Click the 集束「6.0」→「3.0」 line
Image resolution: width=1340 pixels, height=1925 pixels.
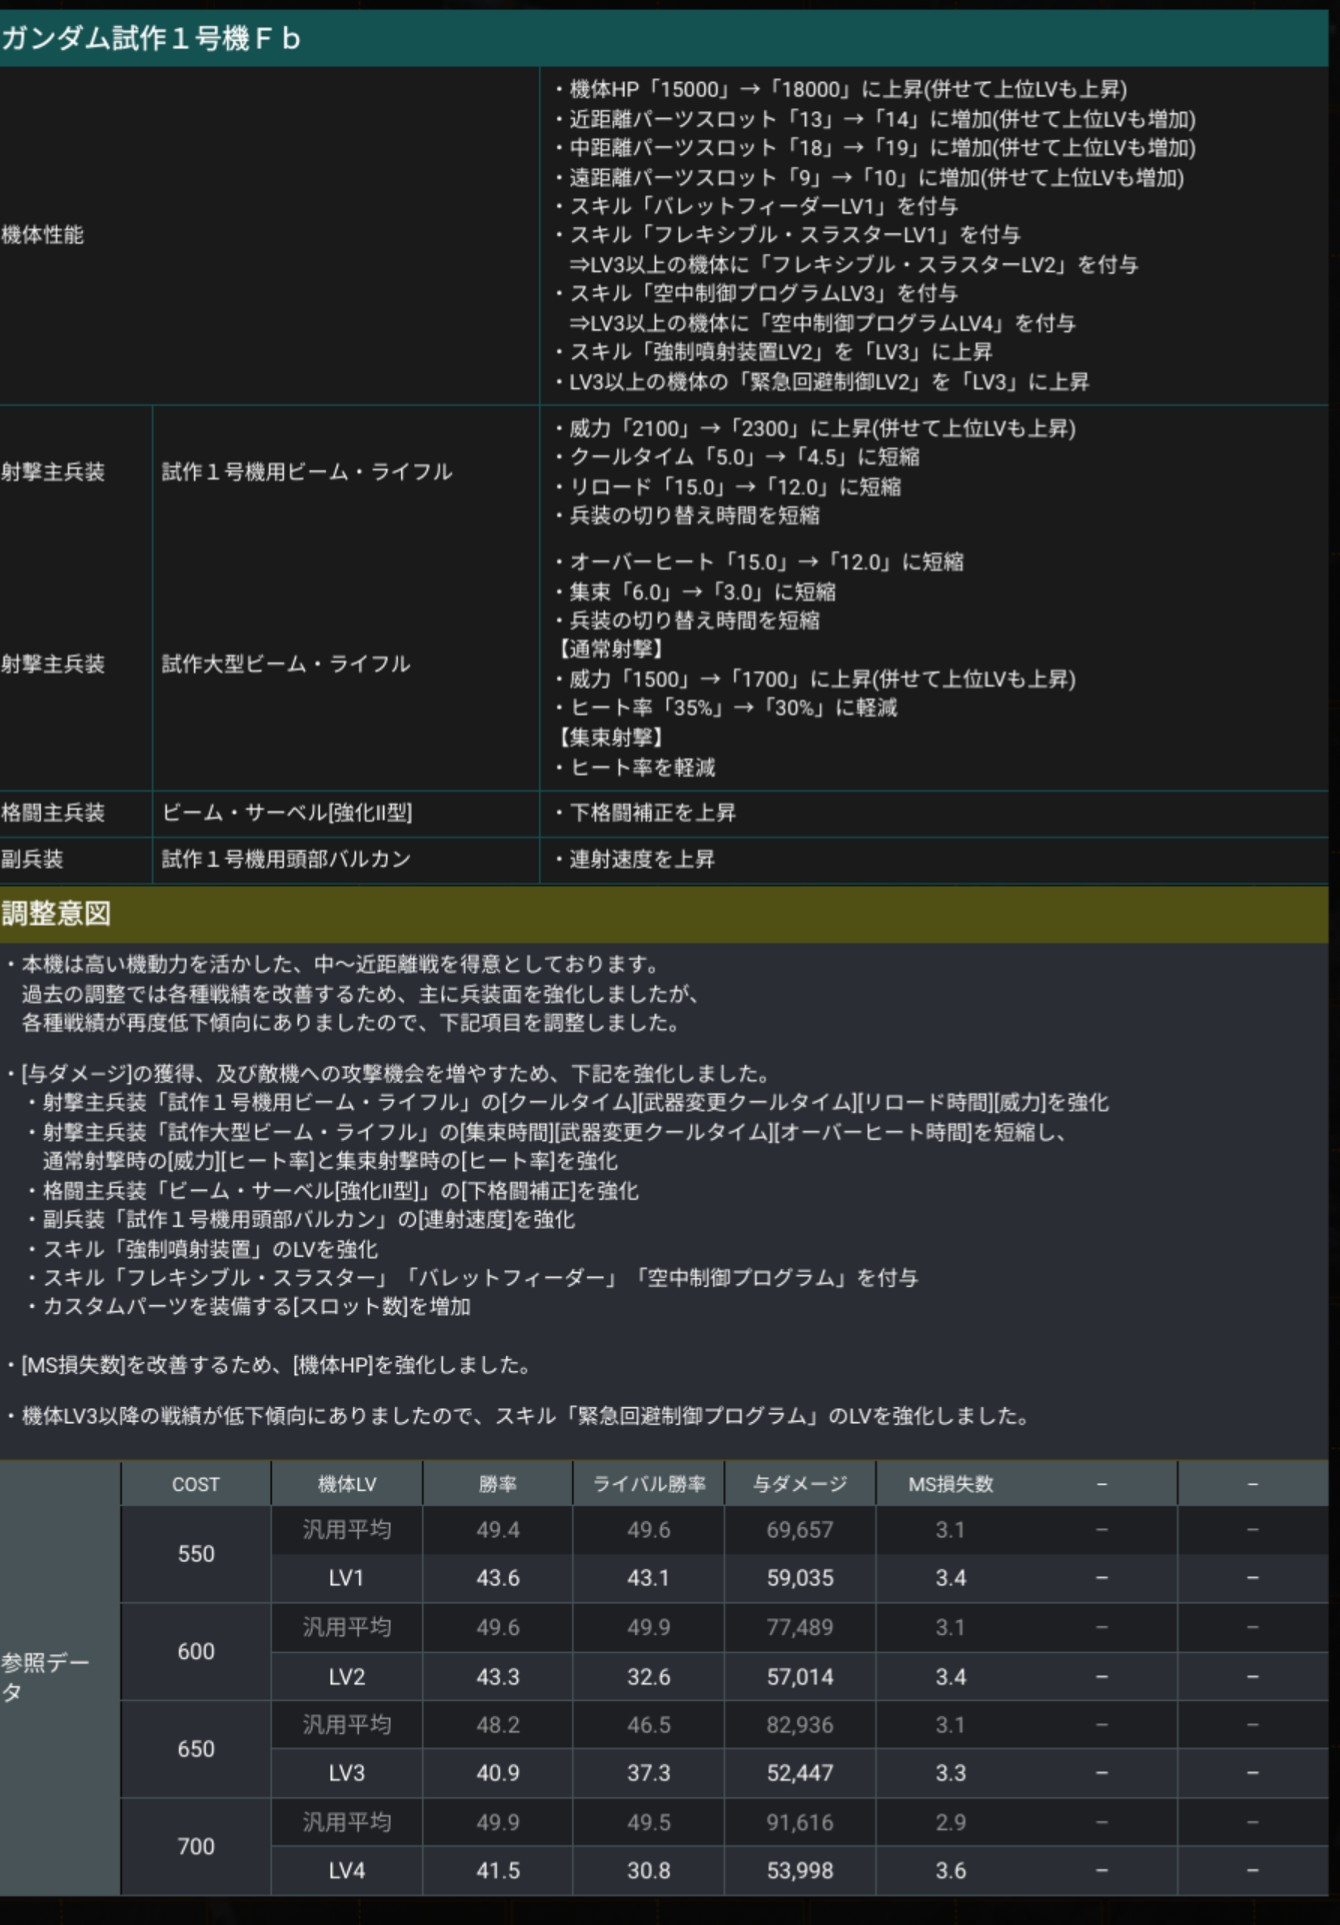coord(695,592)
